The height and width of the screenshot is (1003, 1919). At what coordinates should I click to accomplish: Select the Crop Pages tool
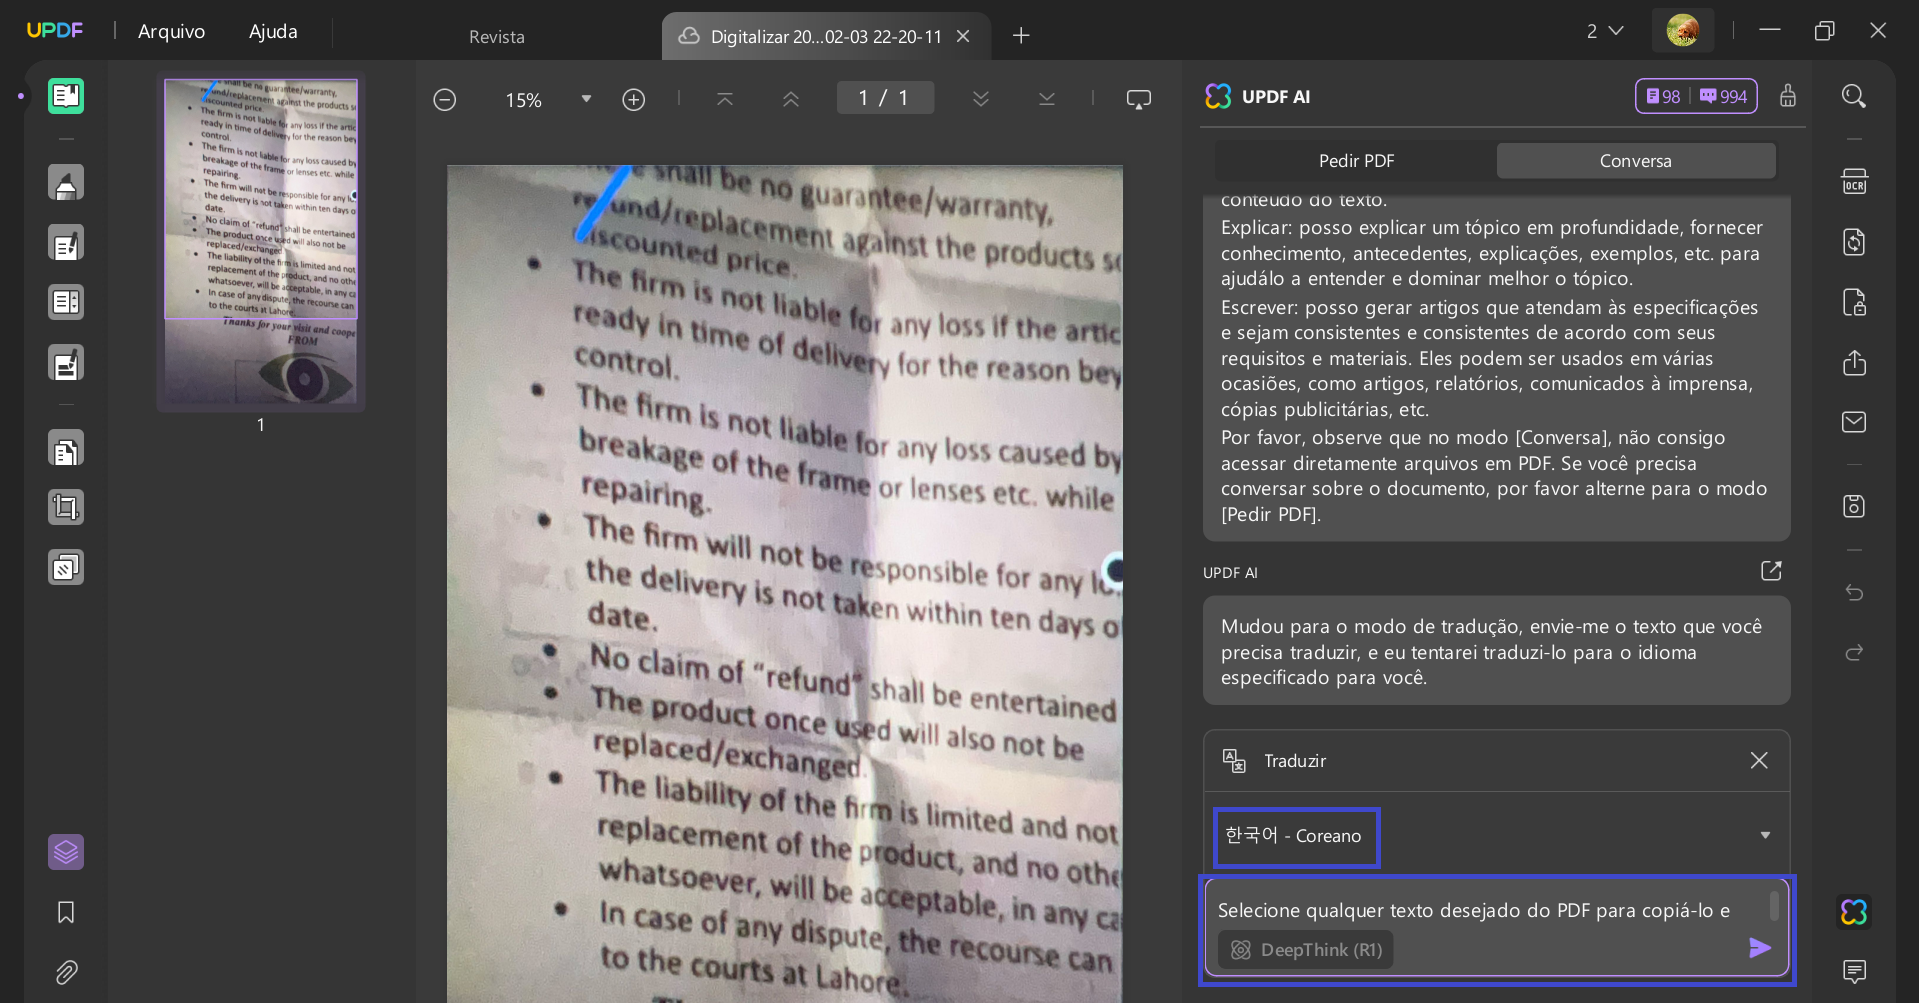point(66,508)
